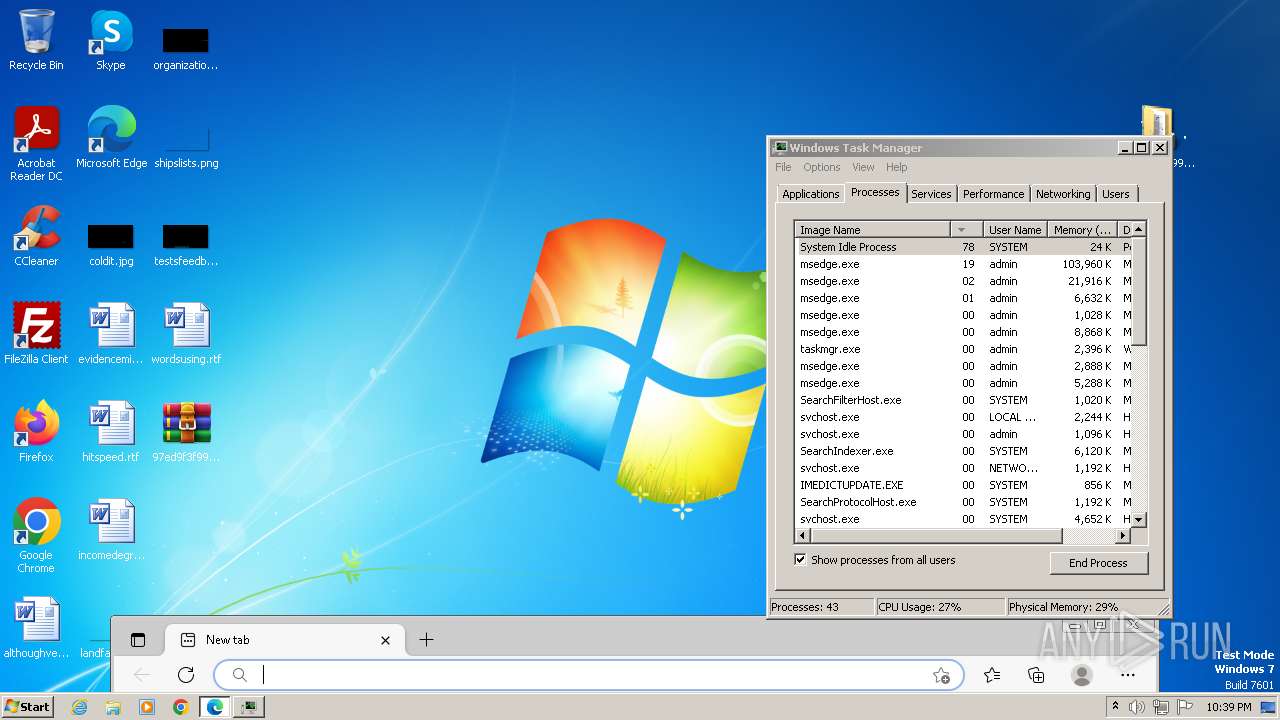Viewport: 1280px width, 720px height.
Task: Click the volume icon in system tray
Action: [1137, 707]
